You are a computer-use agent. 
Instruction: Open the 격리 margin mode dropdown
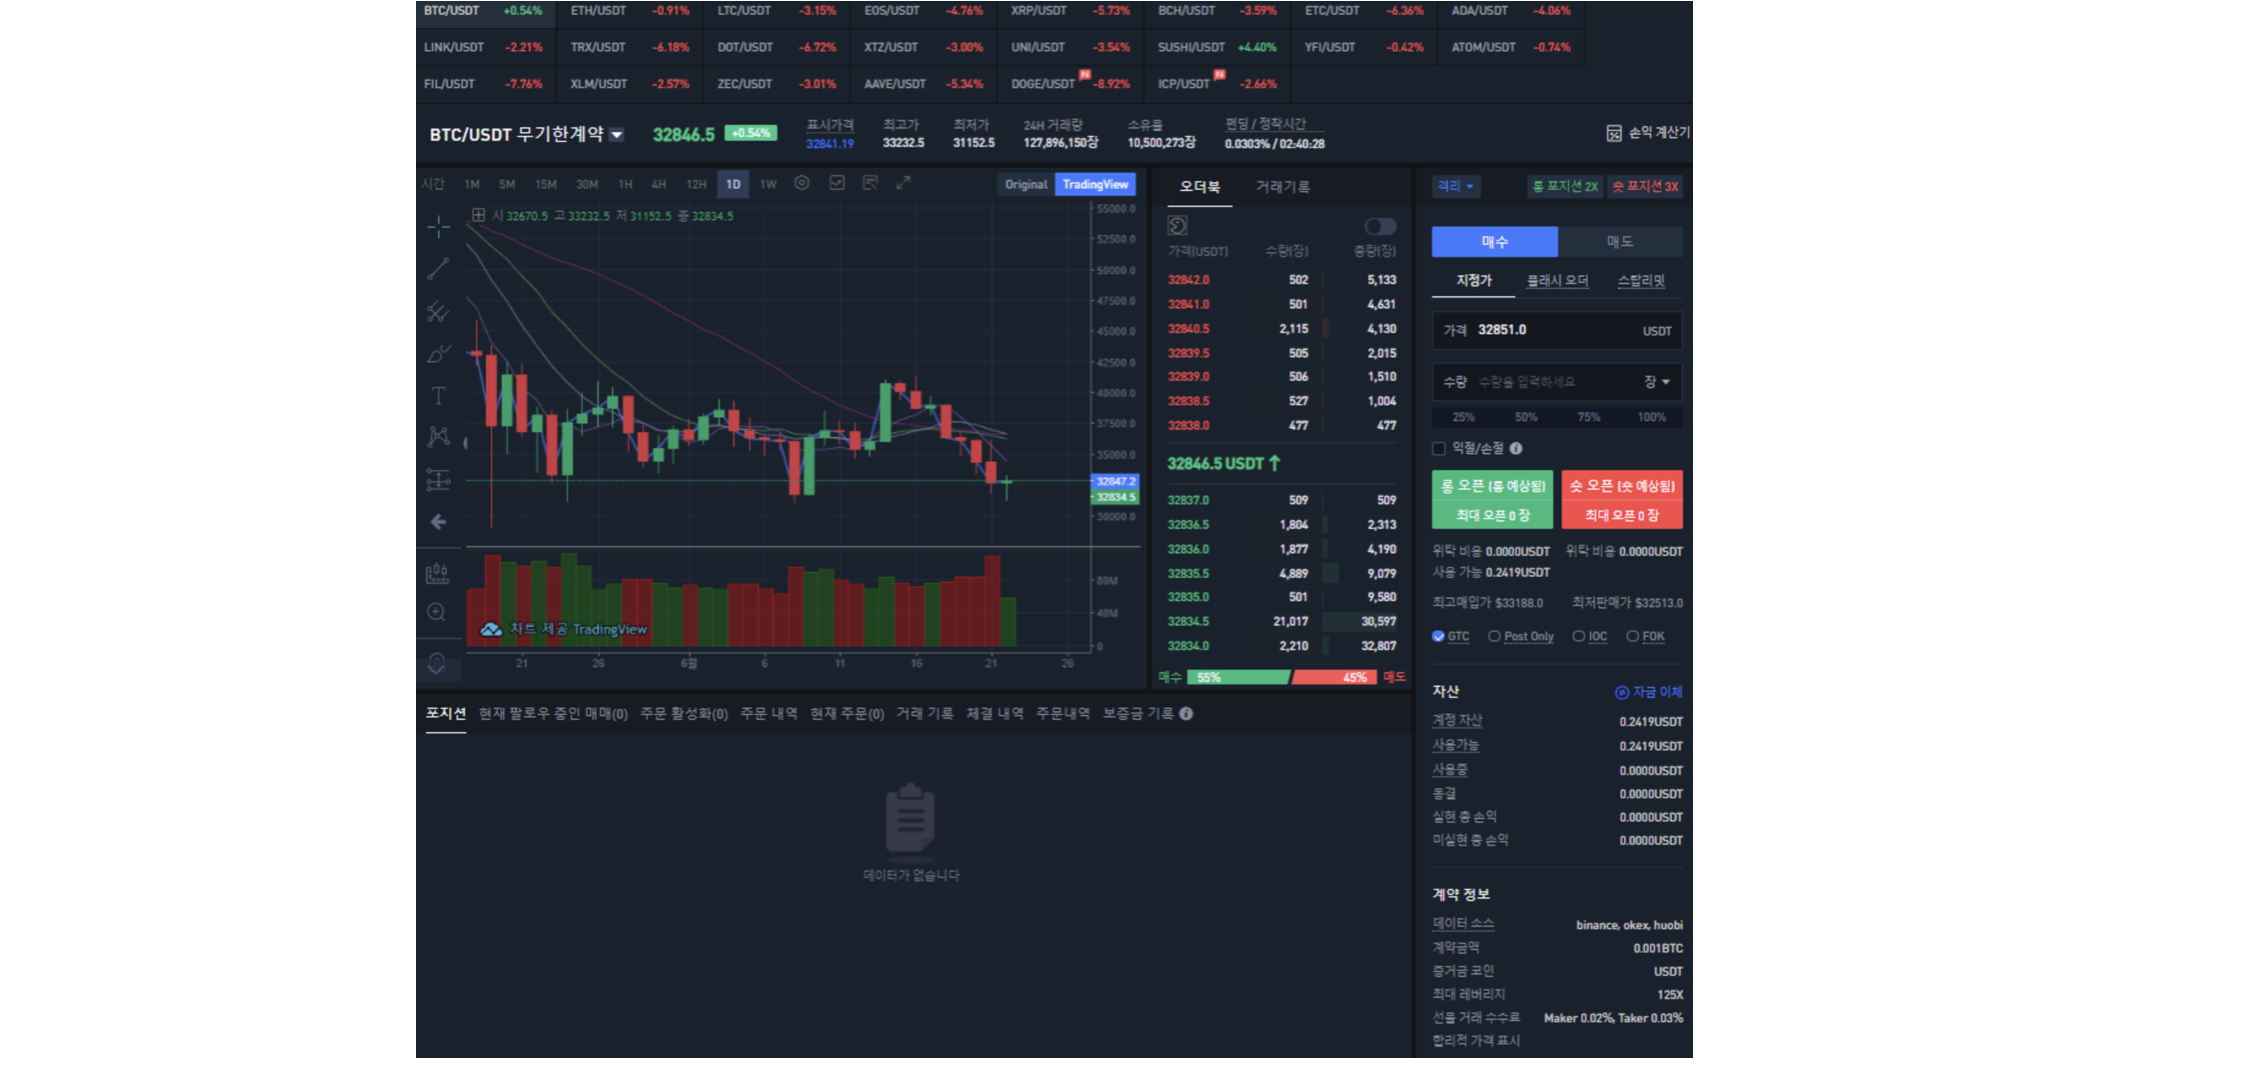[x=1456, y=186]
